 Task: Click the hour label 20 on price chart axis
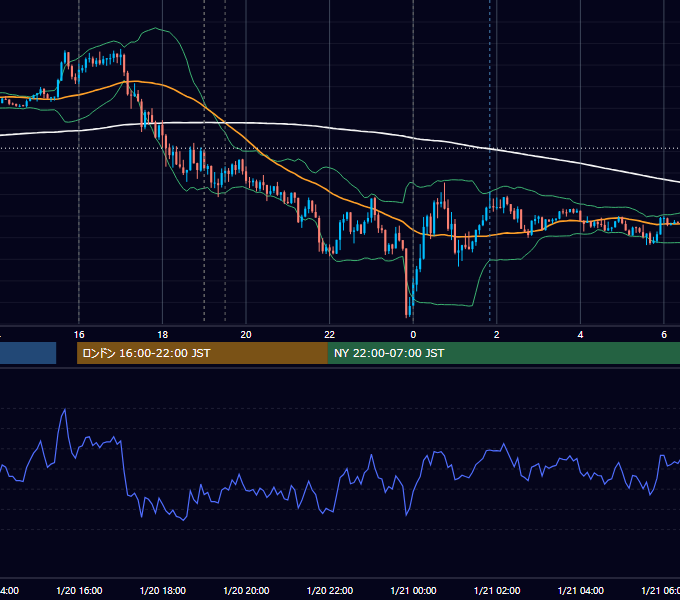pos(246,335)
